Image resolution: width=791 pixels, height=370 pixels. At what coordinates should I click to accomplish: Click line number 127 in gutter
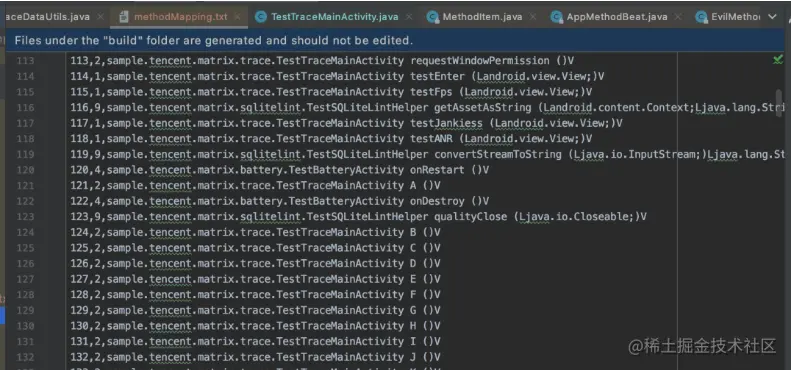pos(25,279)
